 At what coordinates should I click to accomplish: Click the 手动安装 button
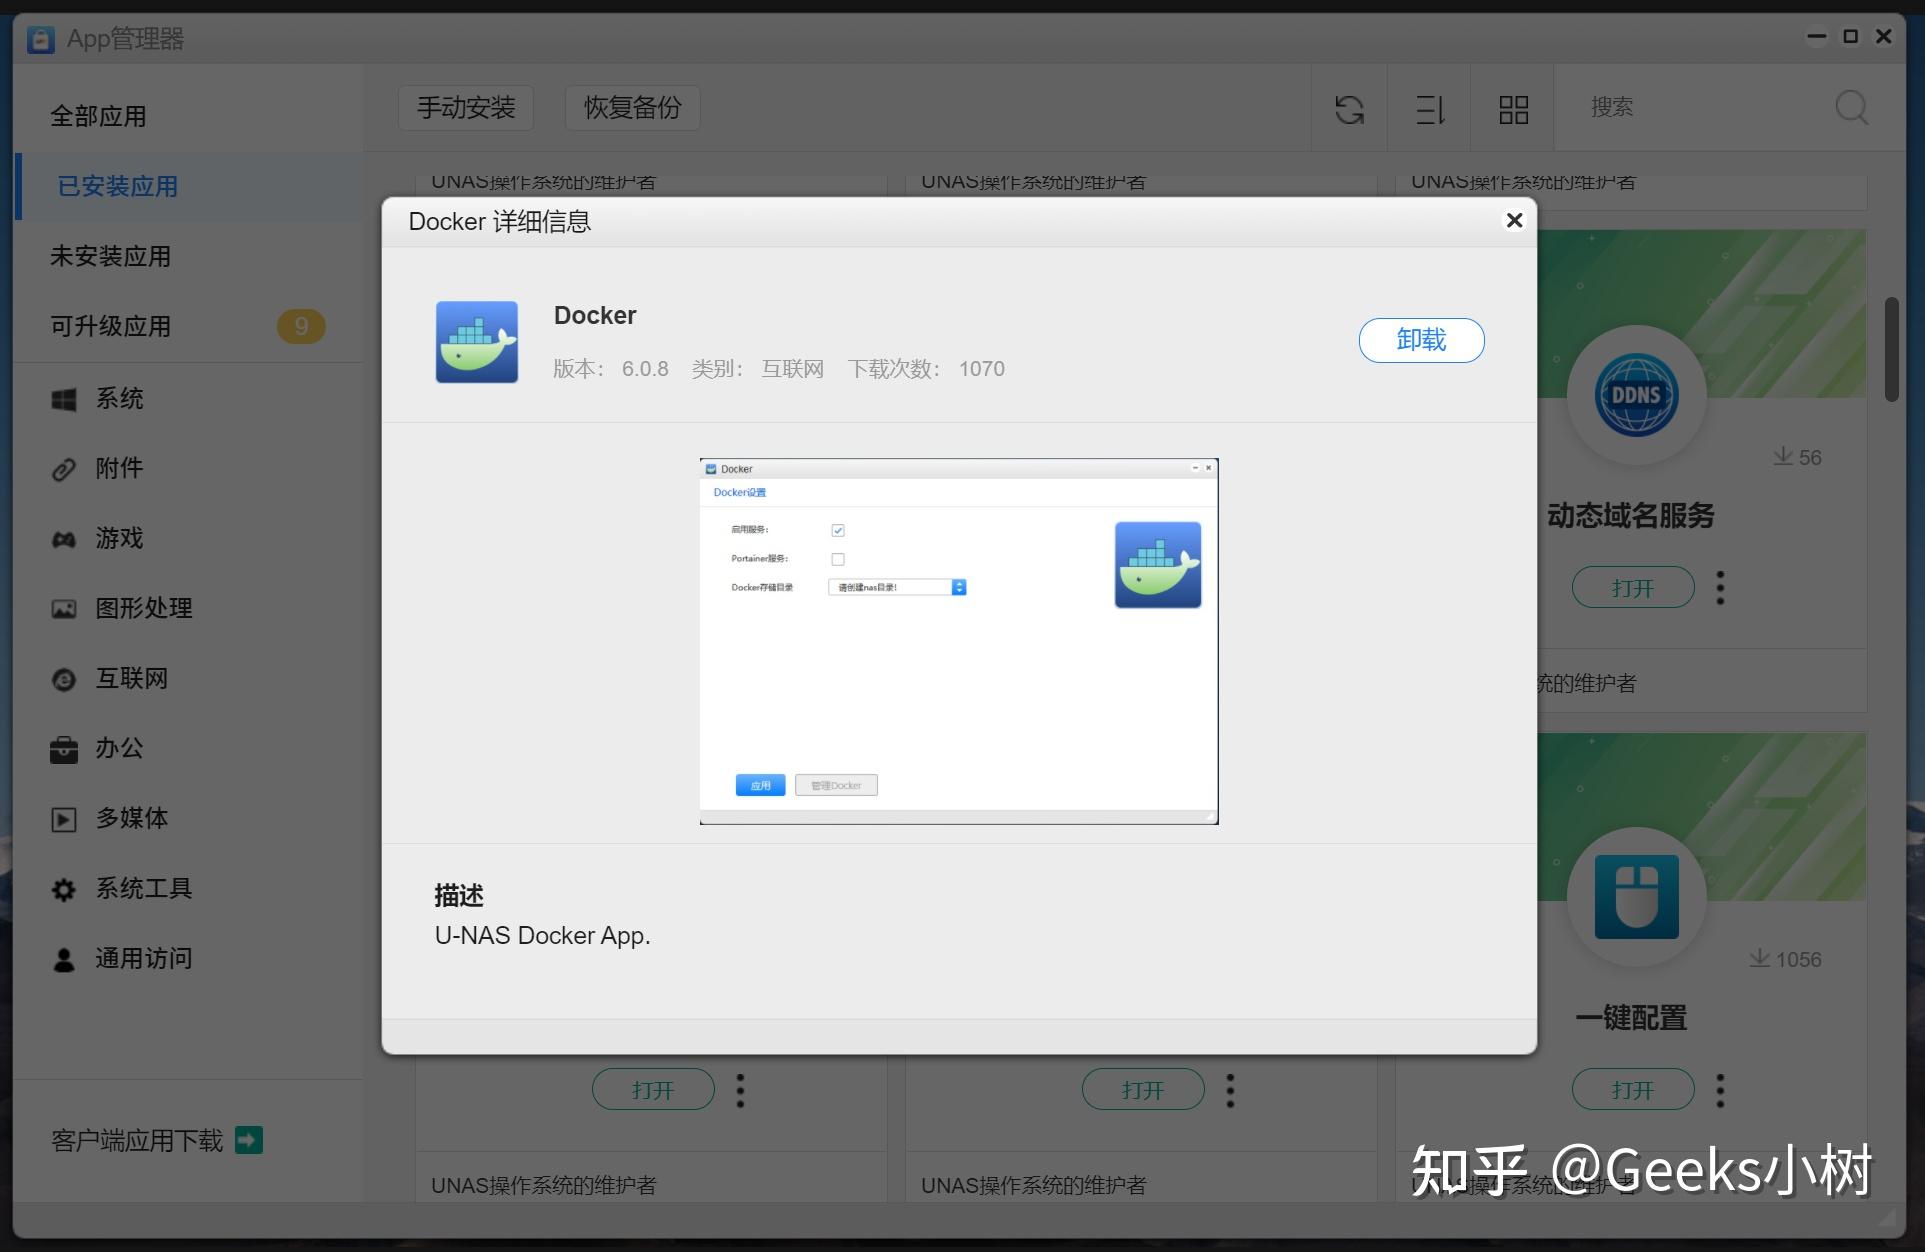click(x=466, y=108)
